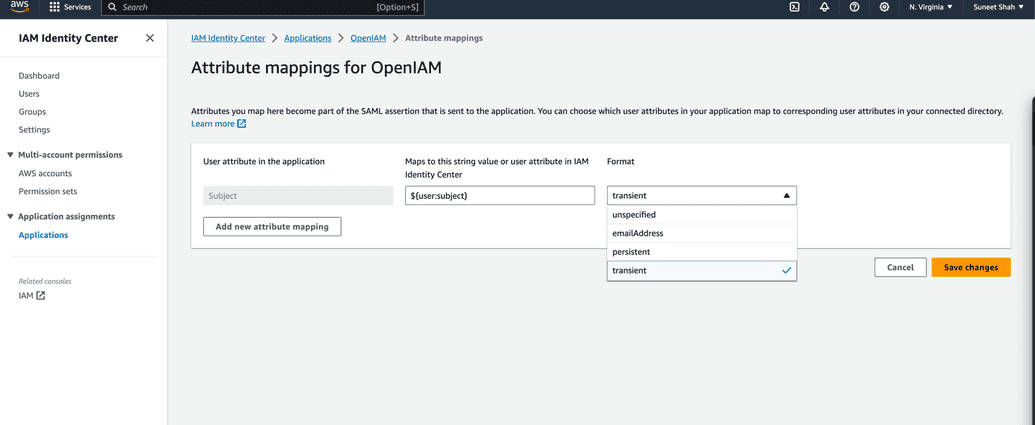Launch the CloudShell terminal icon
The height and width of the screenshot is (425, 1035).
pos(794,7)
